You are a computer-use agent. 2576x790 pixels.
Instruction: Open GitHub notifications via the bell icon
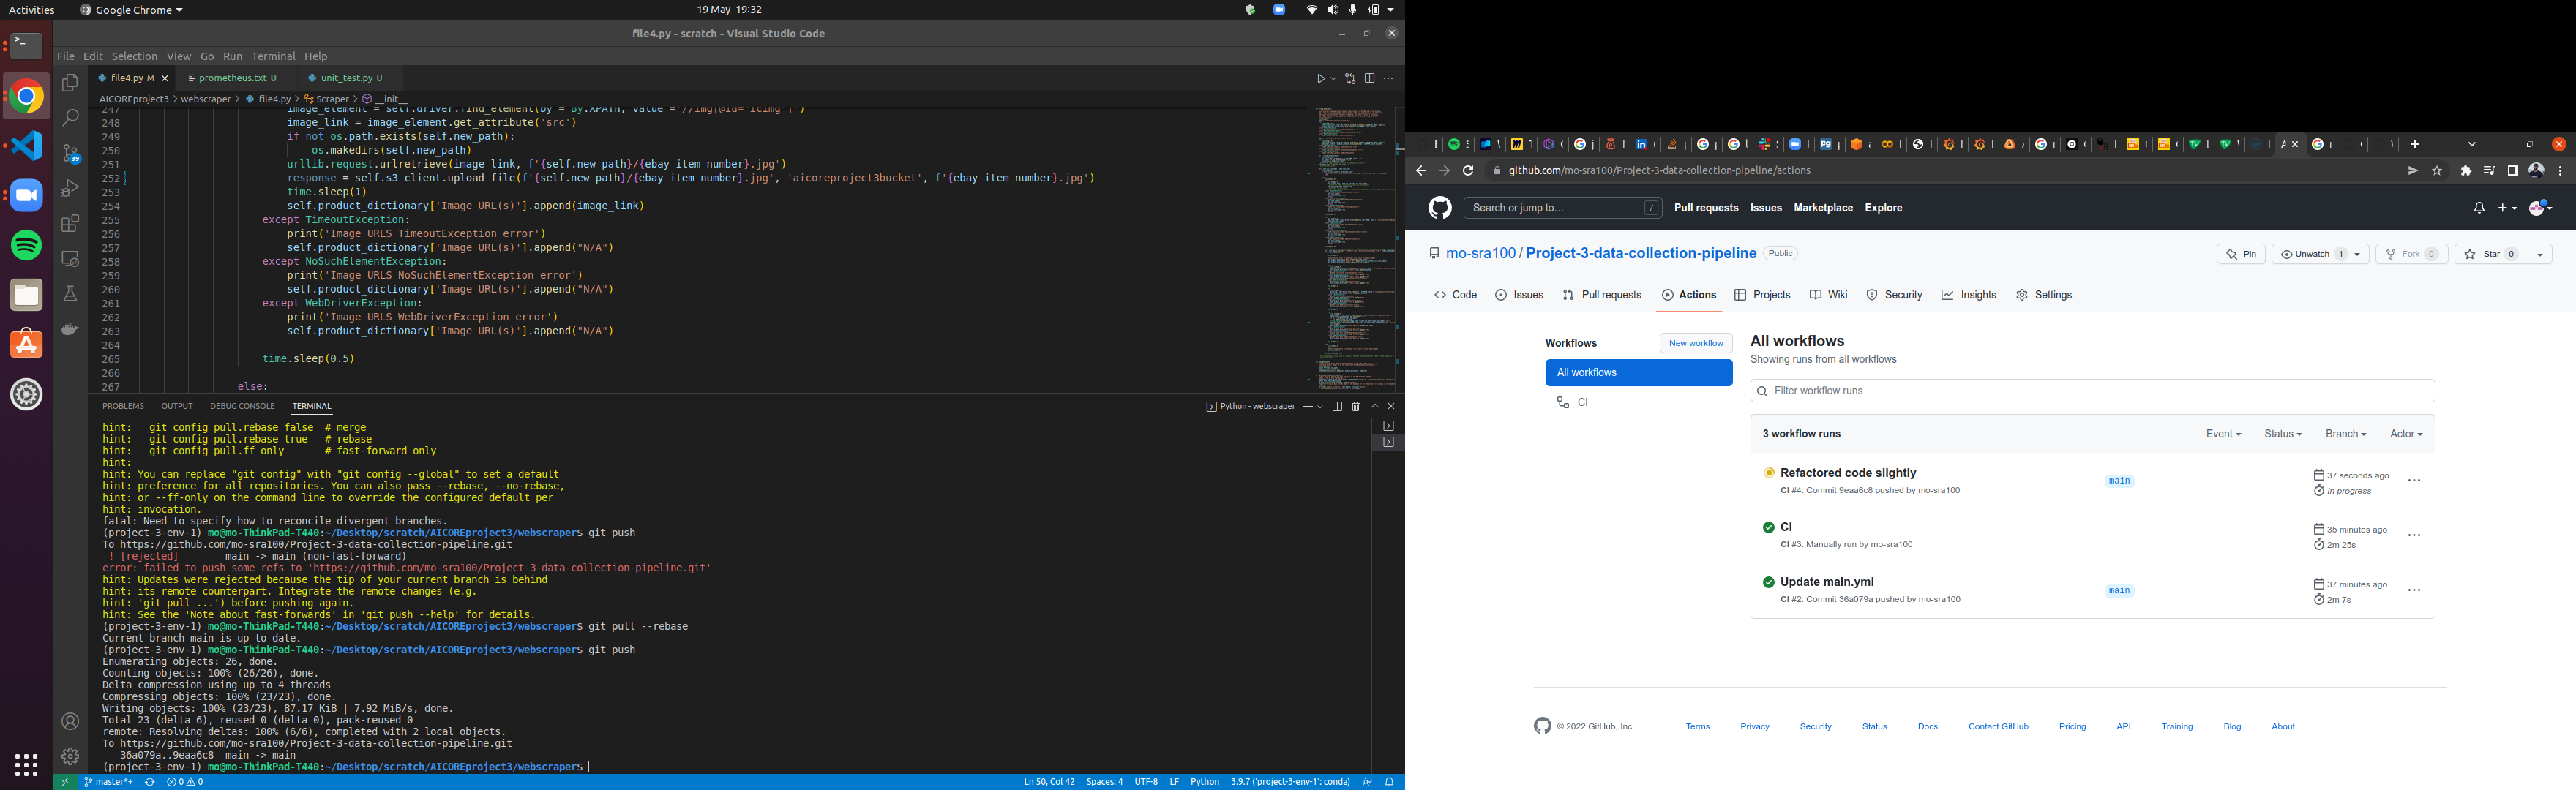click(2478, 207)
